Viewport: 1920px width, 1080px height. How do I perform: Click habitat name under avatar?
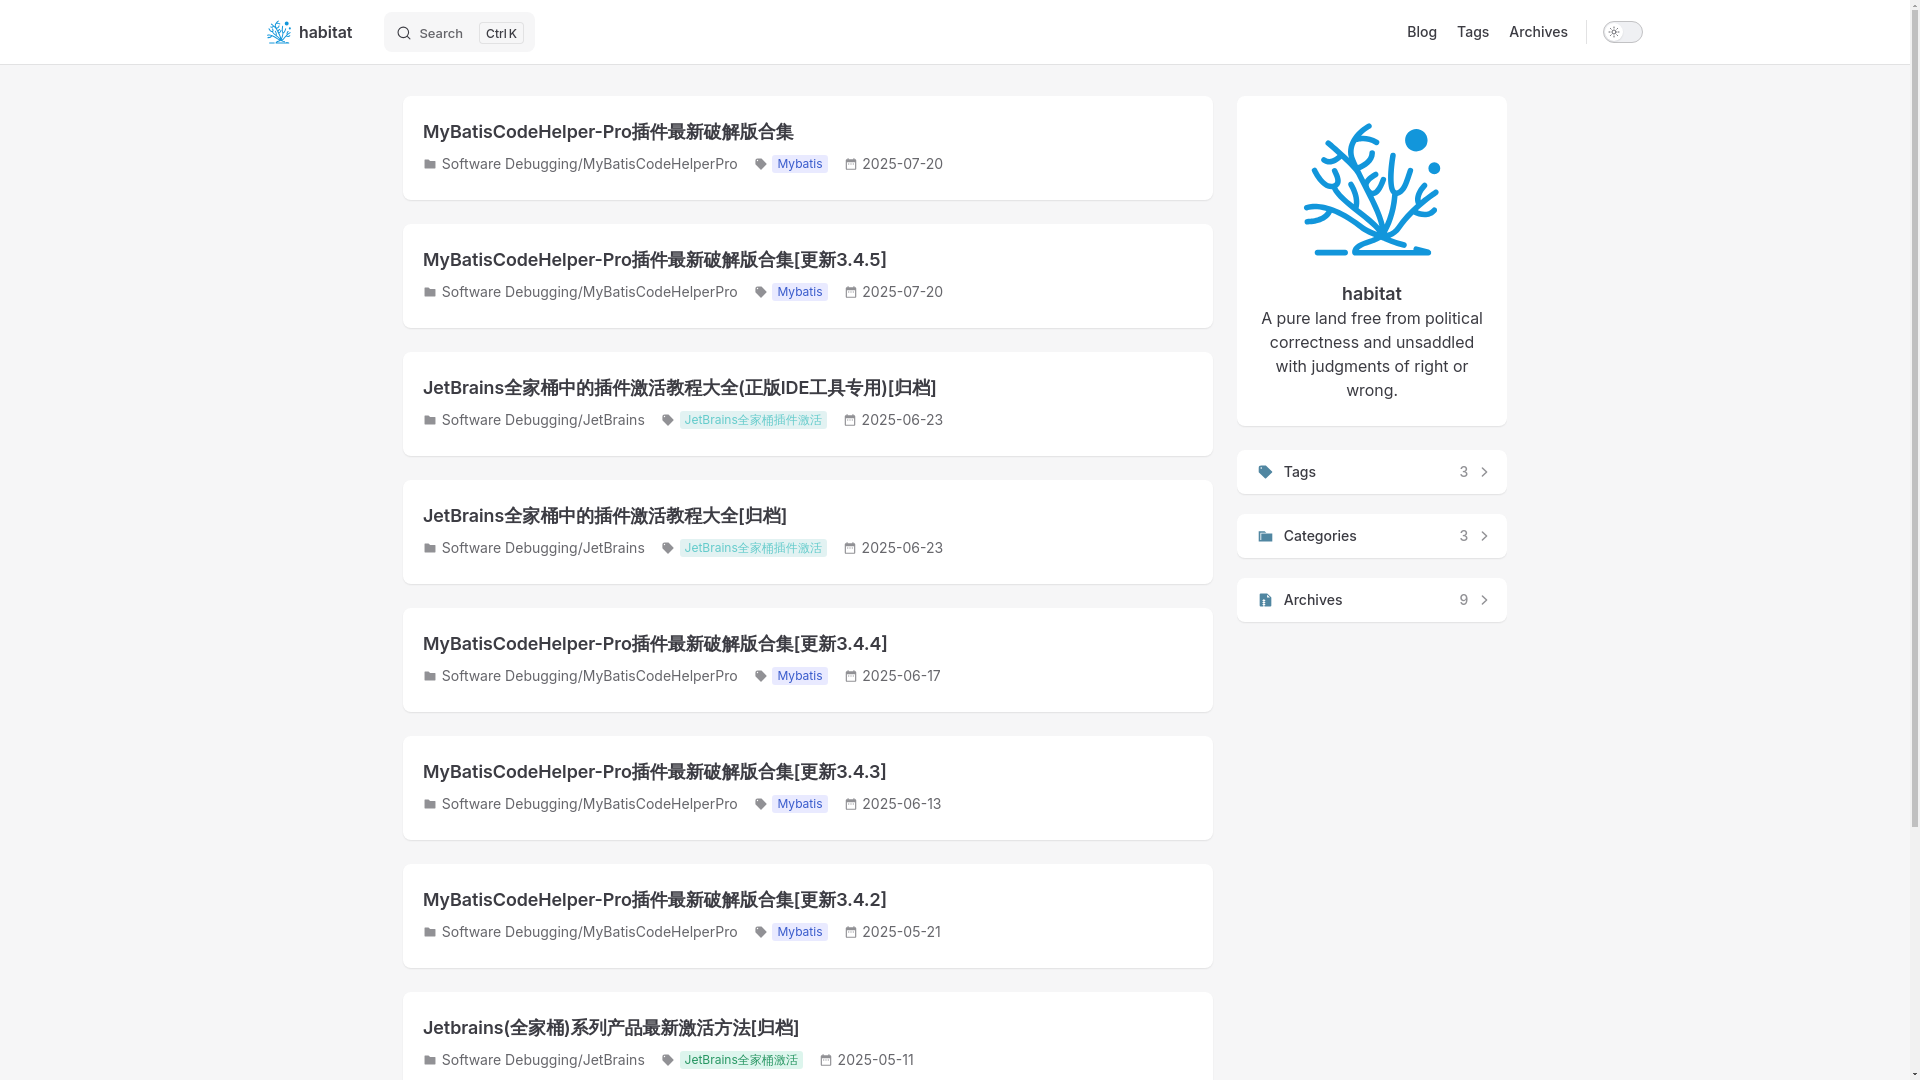pos(1371,294)
